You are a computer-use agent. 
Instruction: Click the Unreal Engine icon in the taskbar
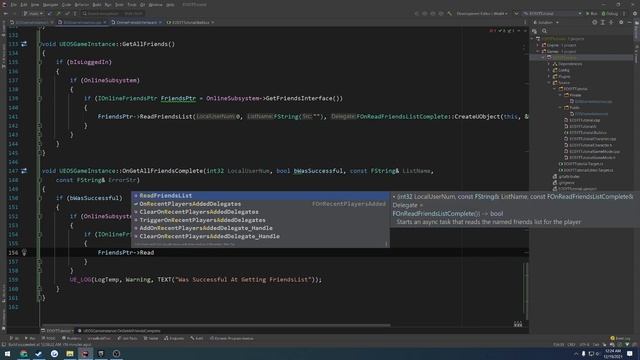[116, 353]
